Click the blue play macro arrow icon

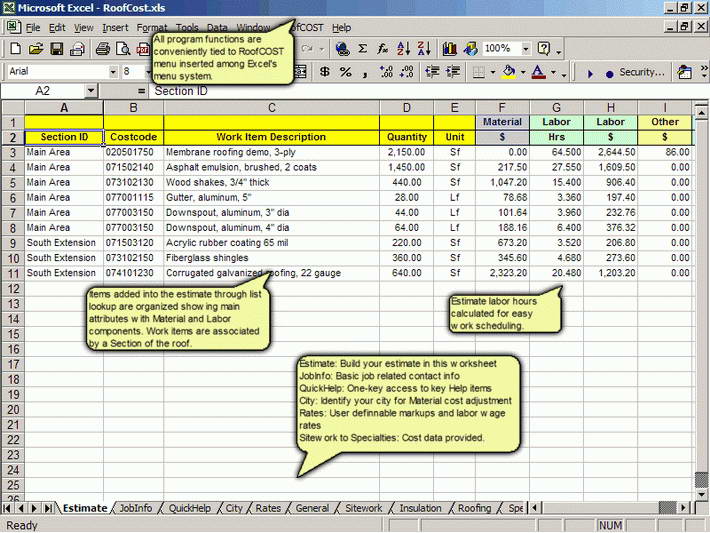pyautogui.click(x=590, y=73)
